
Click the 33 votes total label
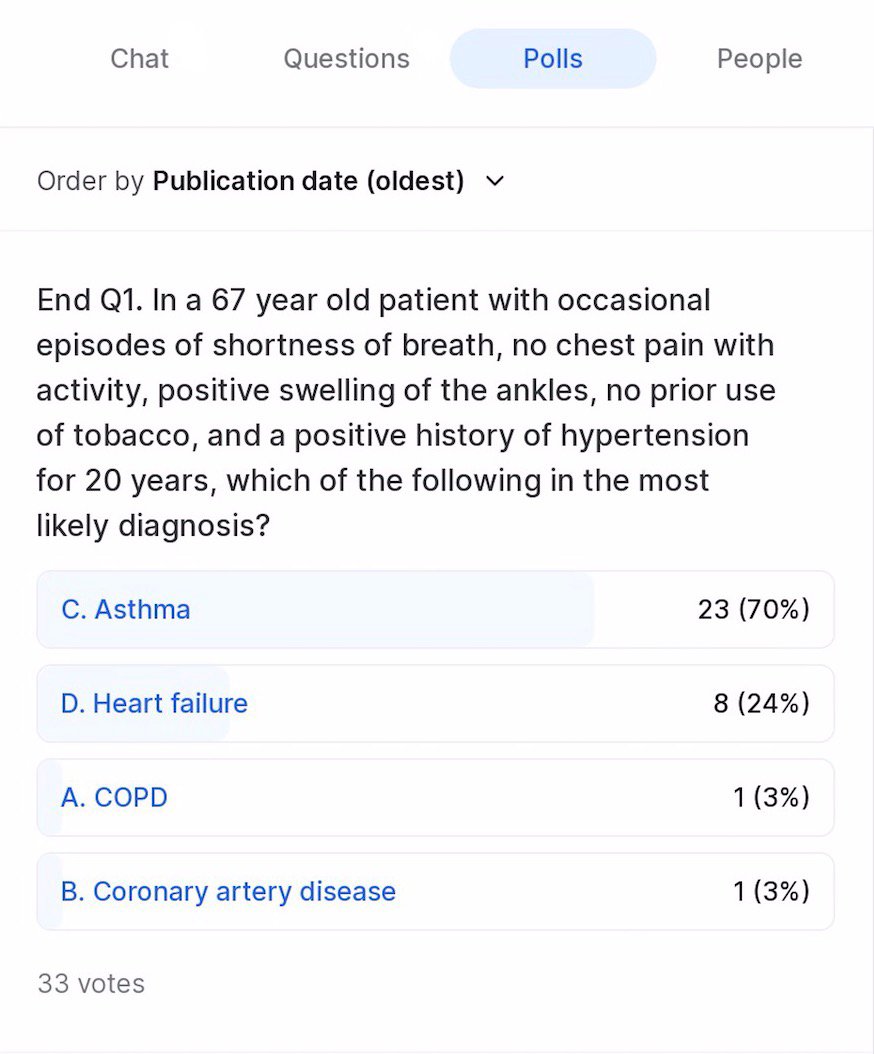(x=91, y=984)
